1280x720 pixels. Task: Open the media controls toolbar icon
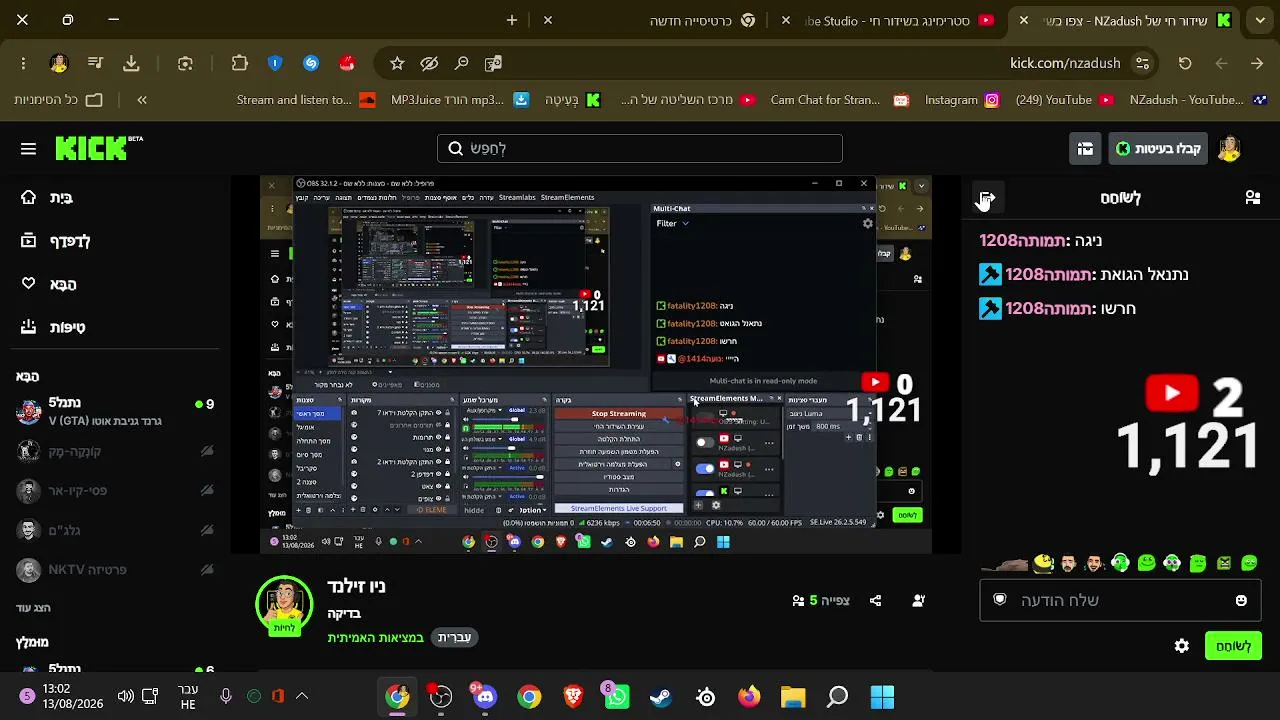coord(95,63)
